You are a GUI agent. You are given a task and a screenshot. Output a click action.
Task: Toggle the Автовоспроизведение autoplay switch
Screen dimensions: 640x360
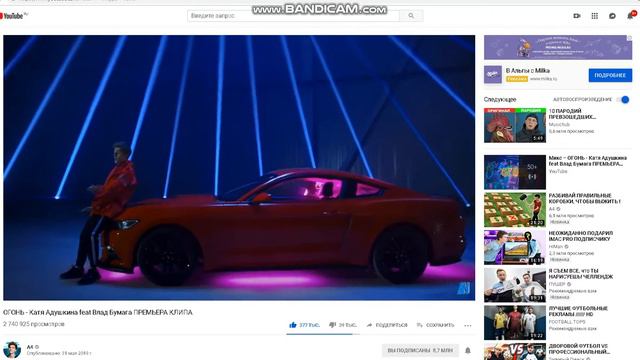(x=624, y=100)
